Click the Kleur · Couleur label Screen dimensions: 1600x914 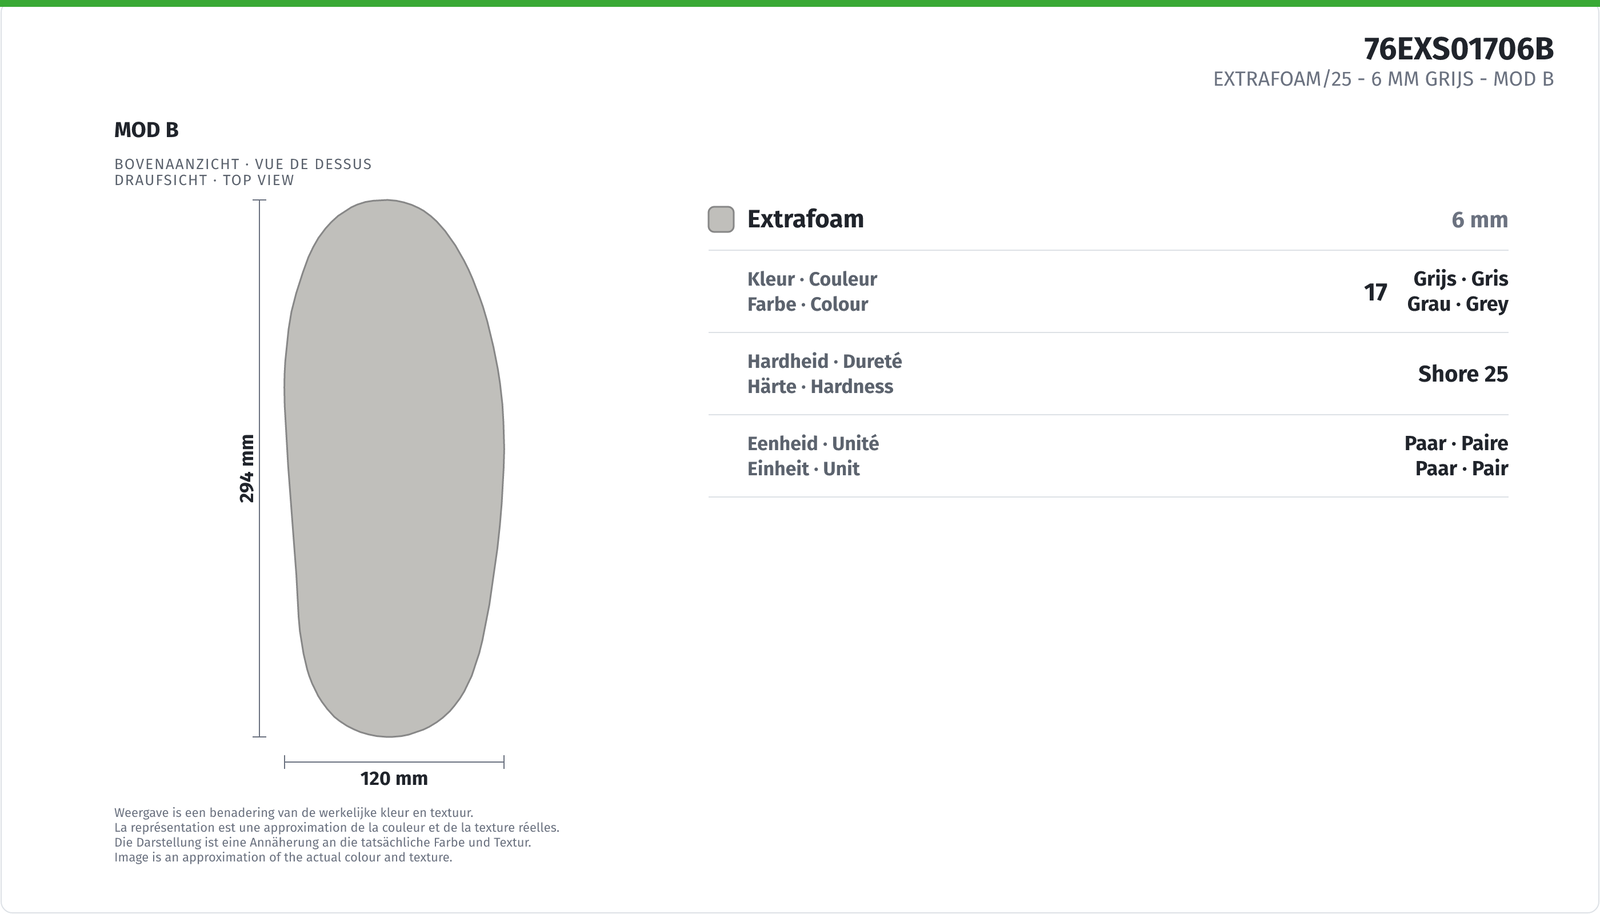[x=812, y=279]
